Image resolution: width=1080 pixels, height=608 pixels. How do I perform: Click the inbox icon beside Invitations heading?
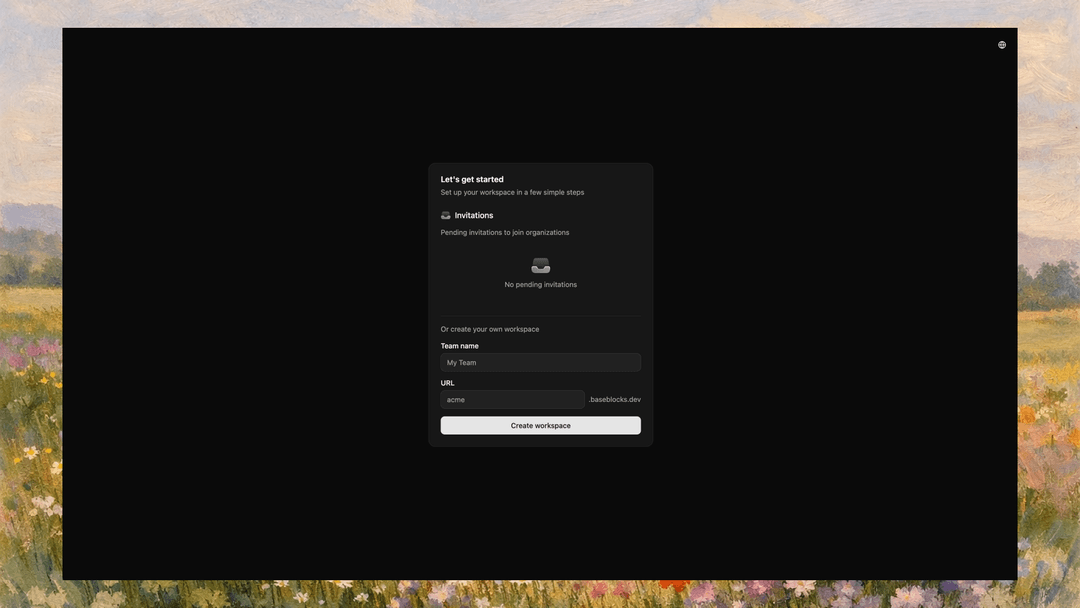(x=446, y=216)
